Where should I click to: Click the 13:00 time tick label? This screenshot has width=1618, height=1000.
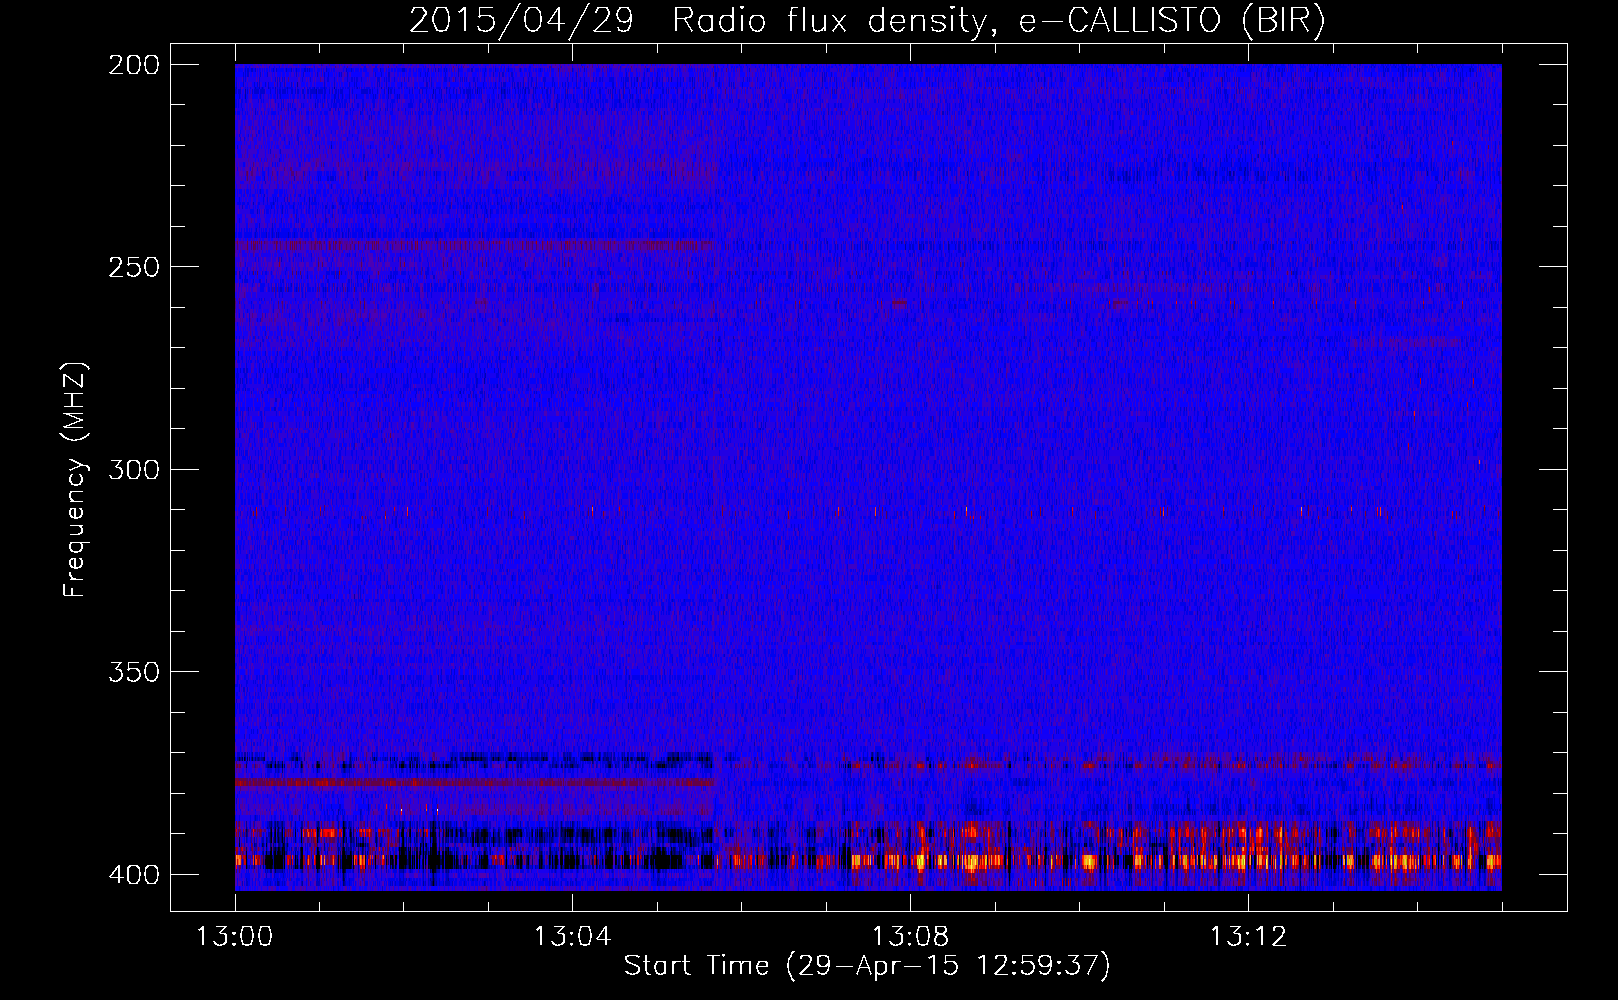click(235, 937)
